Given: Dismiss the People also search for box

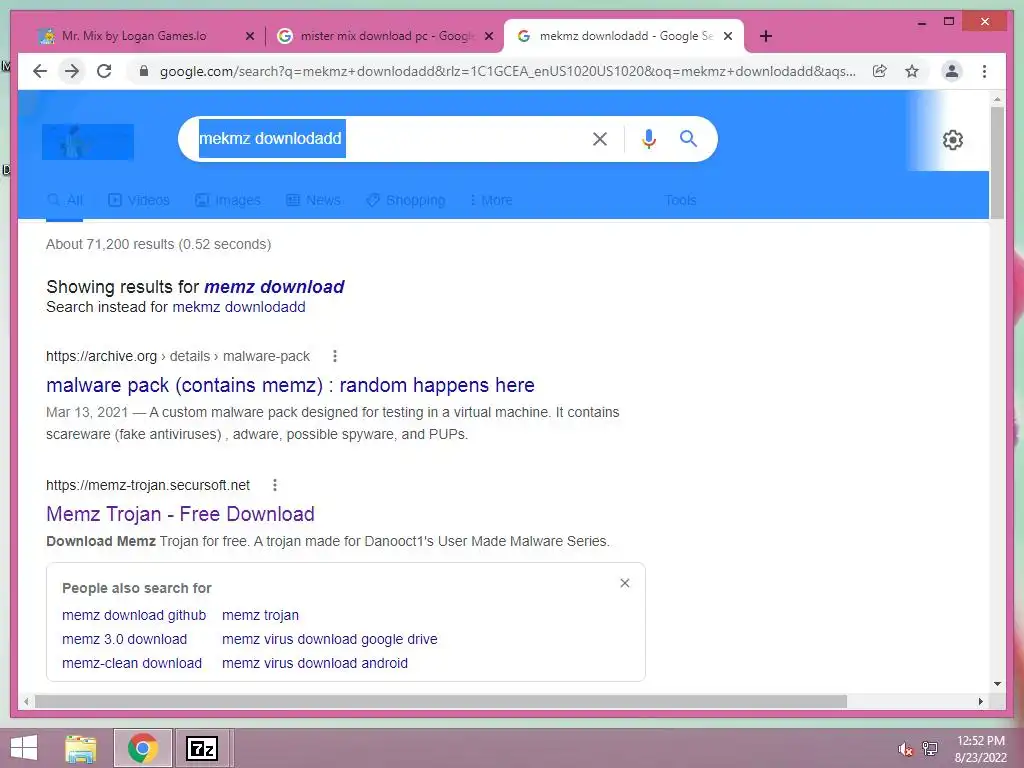Looking at the screenshot, I should coord(625,583).
